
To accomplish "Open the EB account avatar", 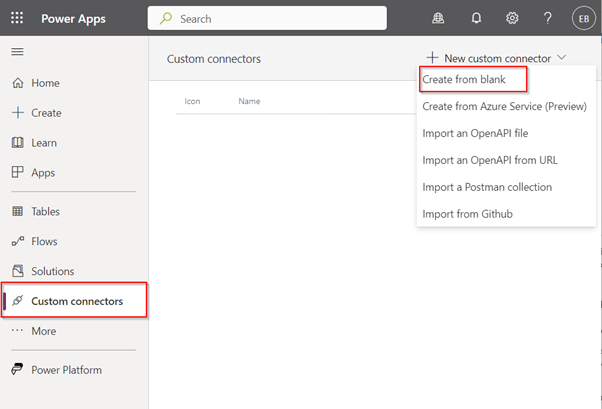I will [x=584, y=18].
